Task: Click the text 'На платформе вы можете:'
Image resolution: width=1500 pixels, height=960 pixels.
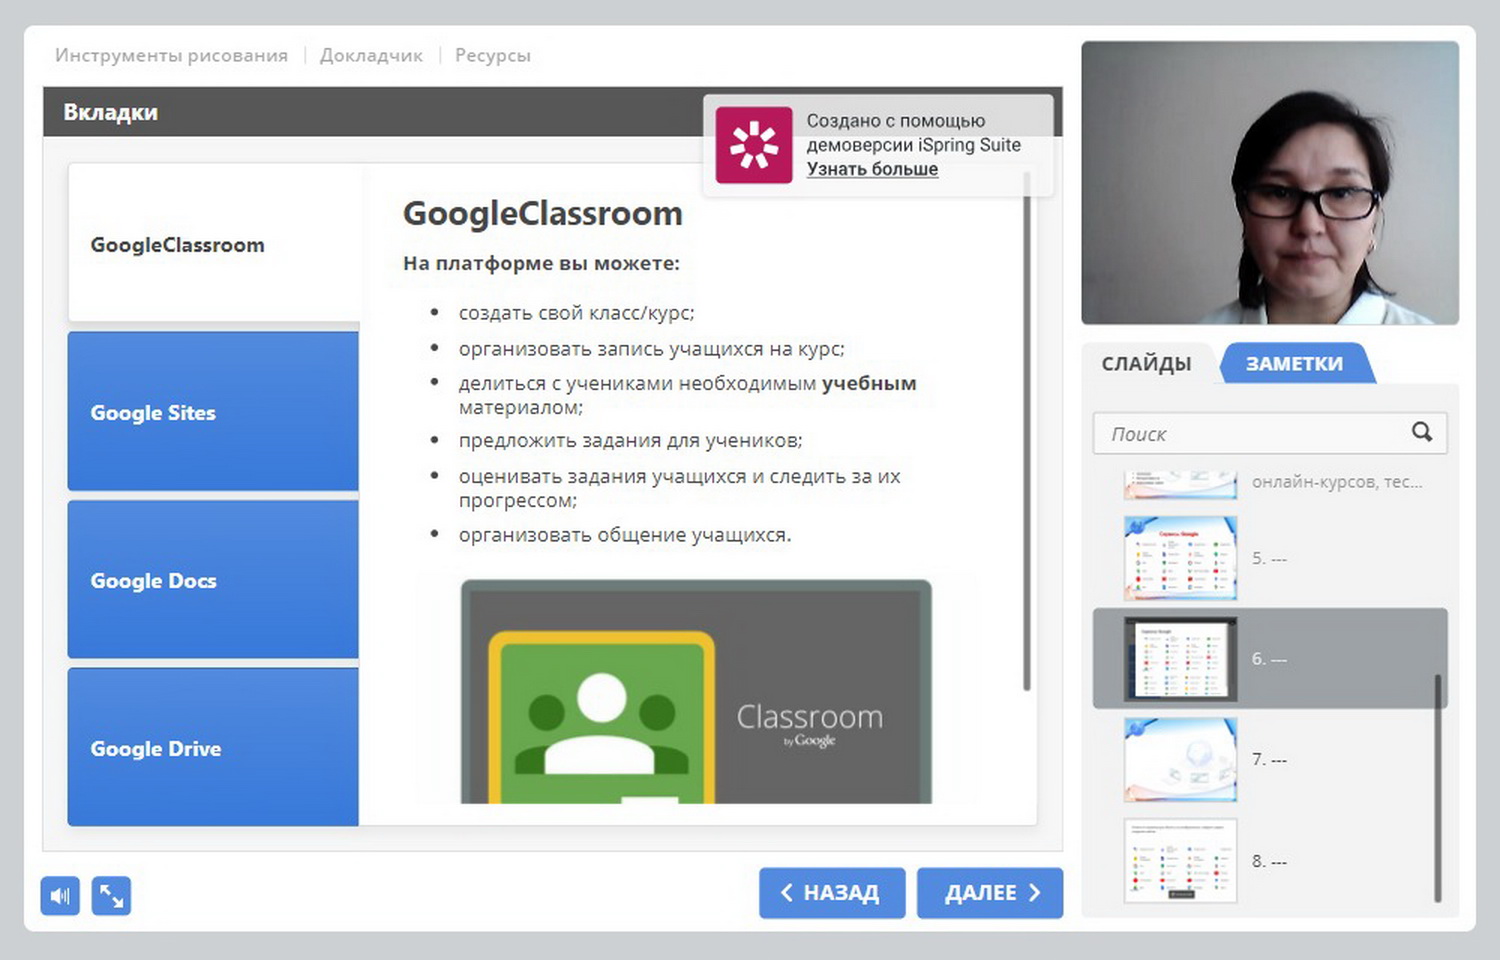Action: (541, 263)
